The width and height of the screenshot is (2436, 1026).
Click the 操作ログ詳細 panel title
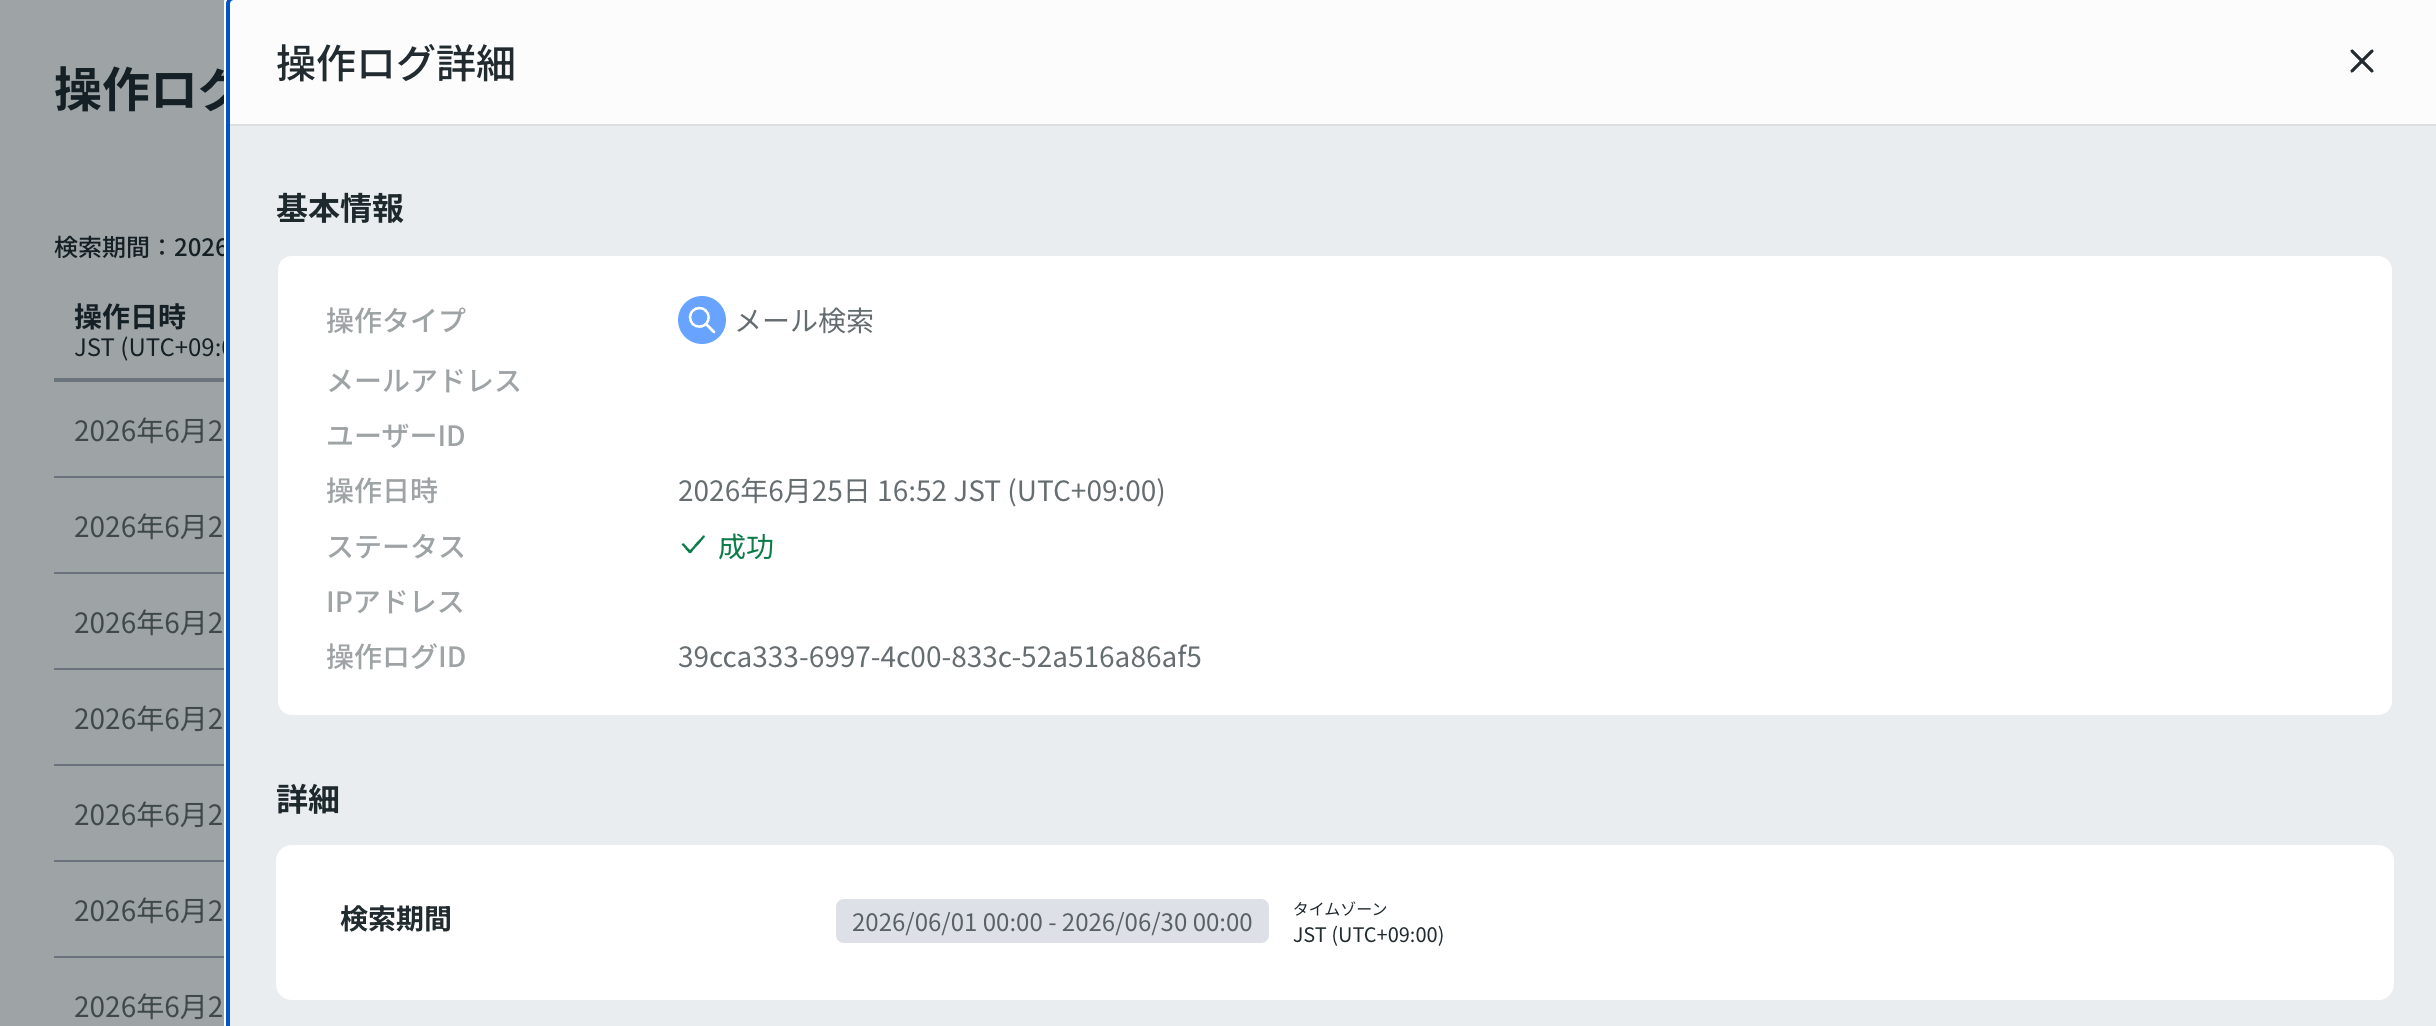(396, 63)
